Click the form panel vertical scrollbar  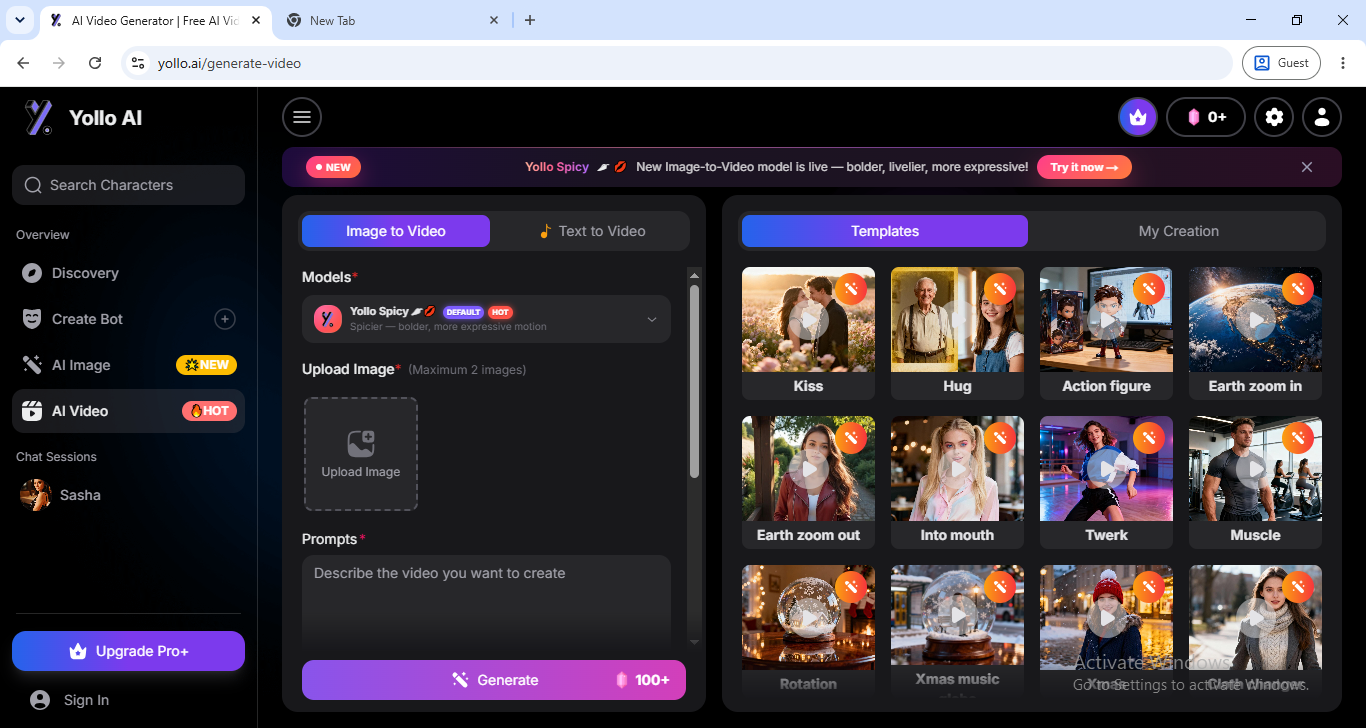point(695,380)
